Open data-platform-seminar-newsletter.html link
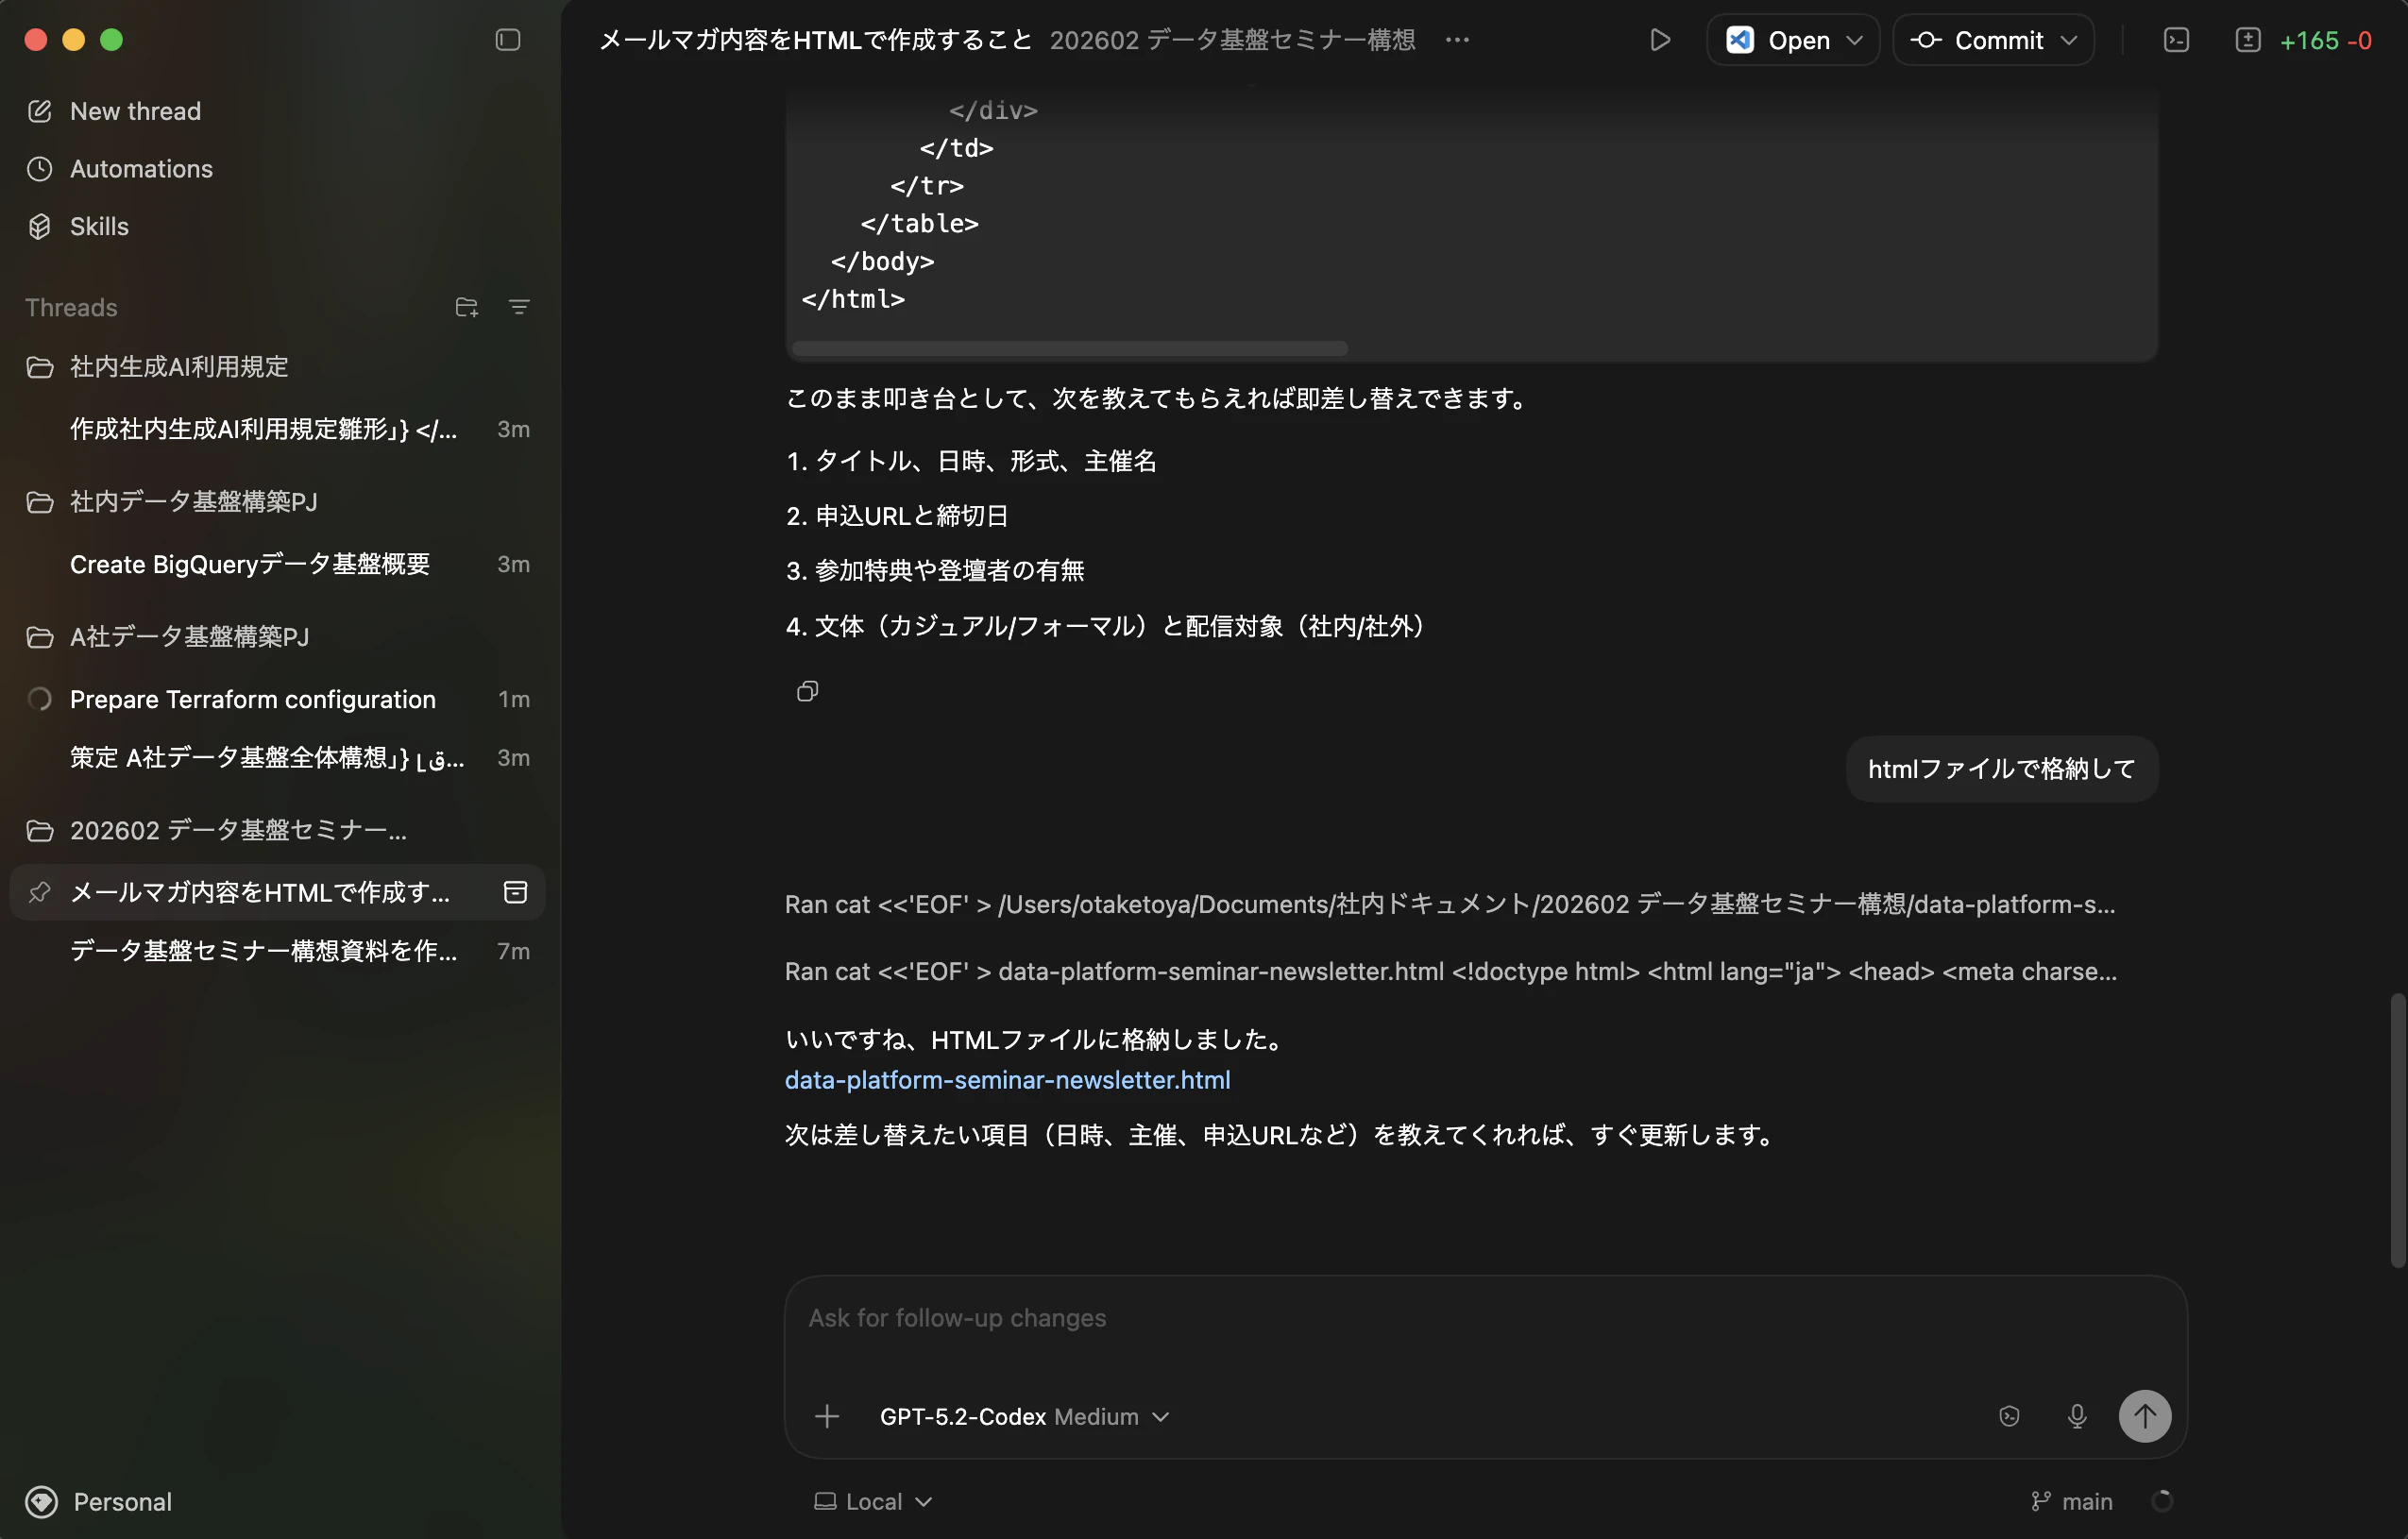 click(1007, 1080)
